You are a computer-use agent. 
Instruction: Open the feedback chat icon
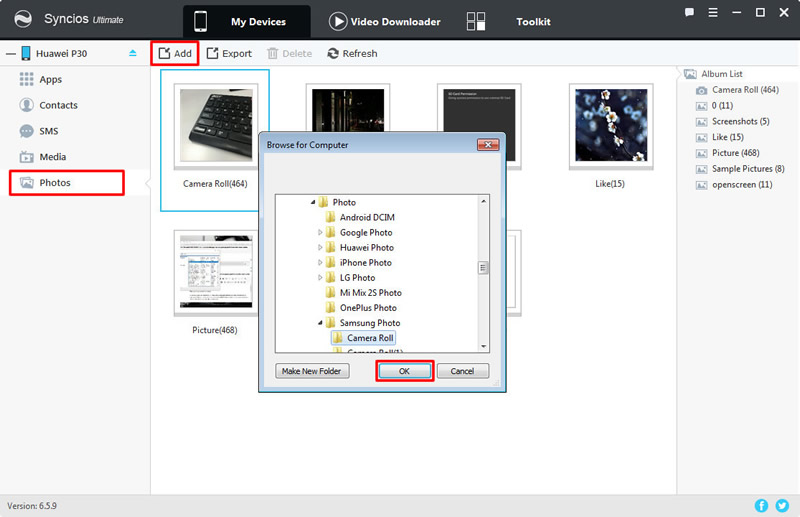(689, 13)
